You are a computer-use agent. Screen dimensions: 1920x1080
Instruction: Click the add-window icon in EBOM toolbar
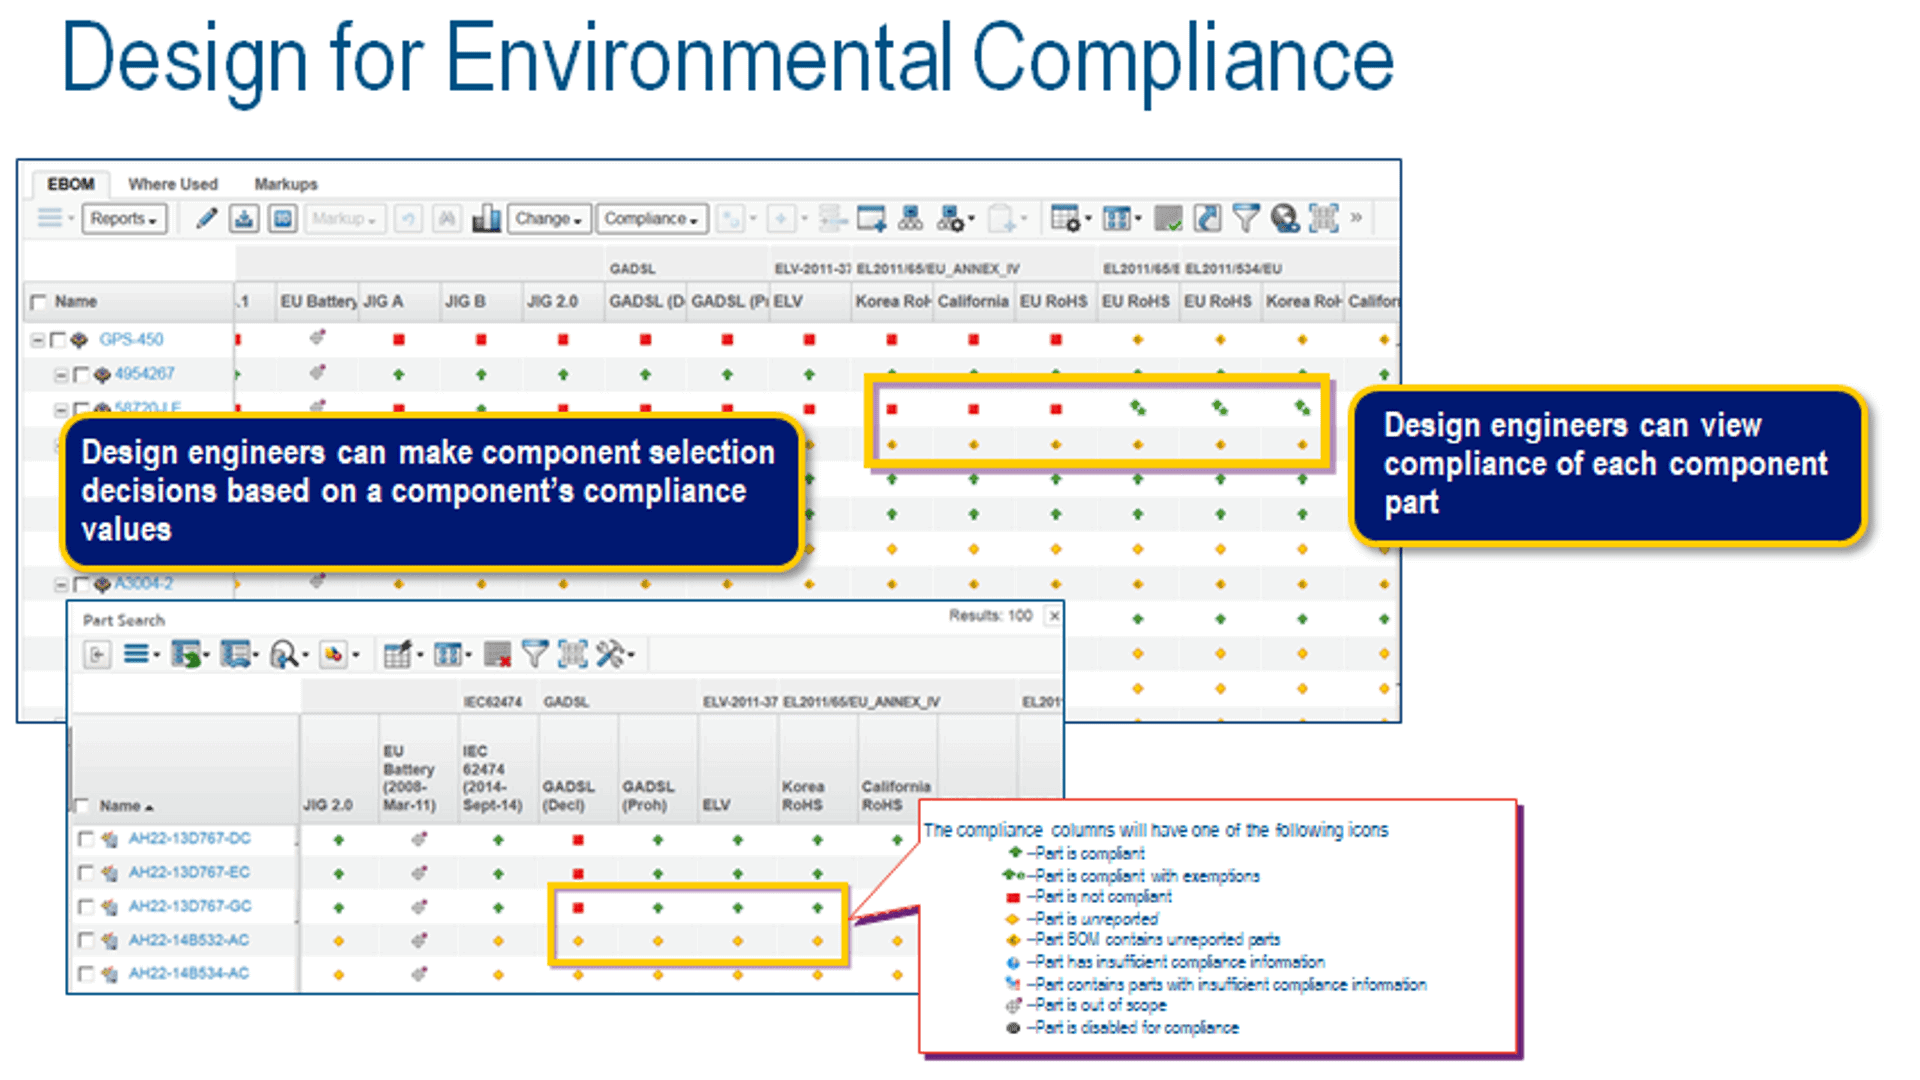(x=871, y=218)
